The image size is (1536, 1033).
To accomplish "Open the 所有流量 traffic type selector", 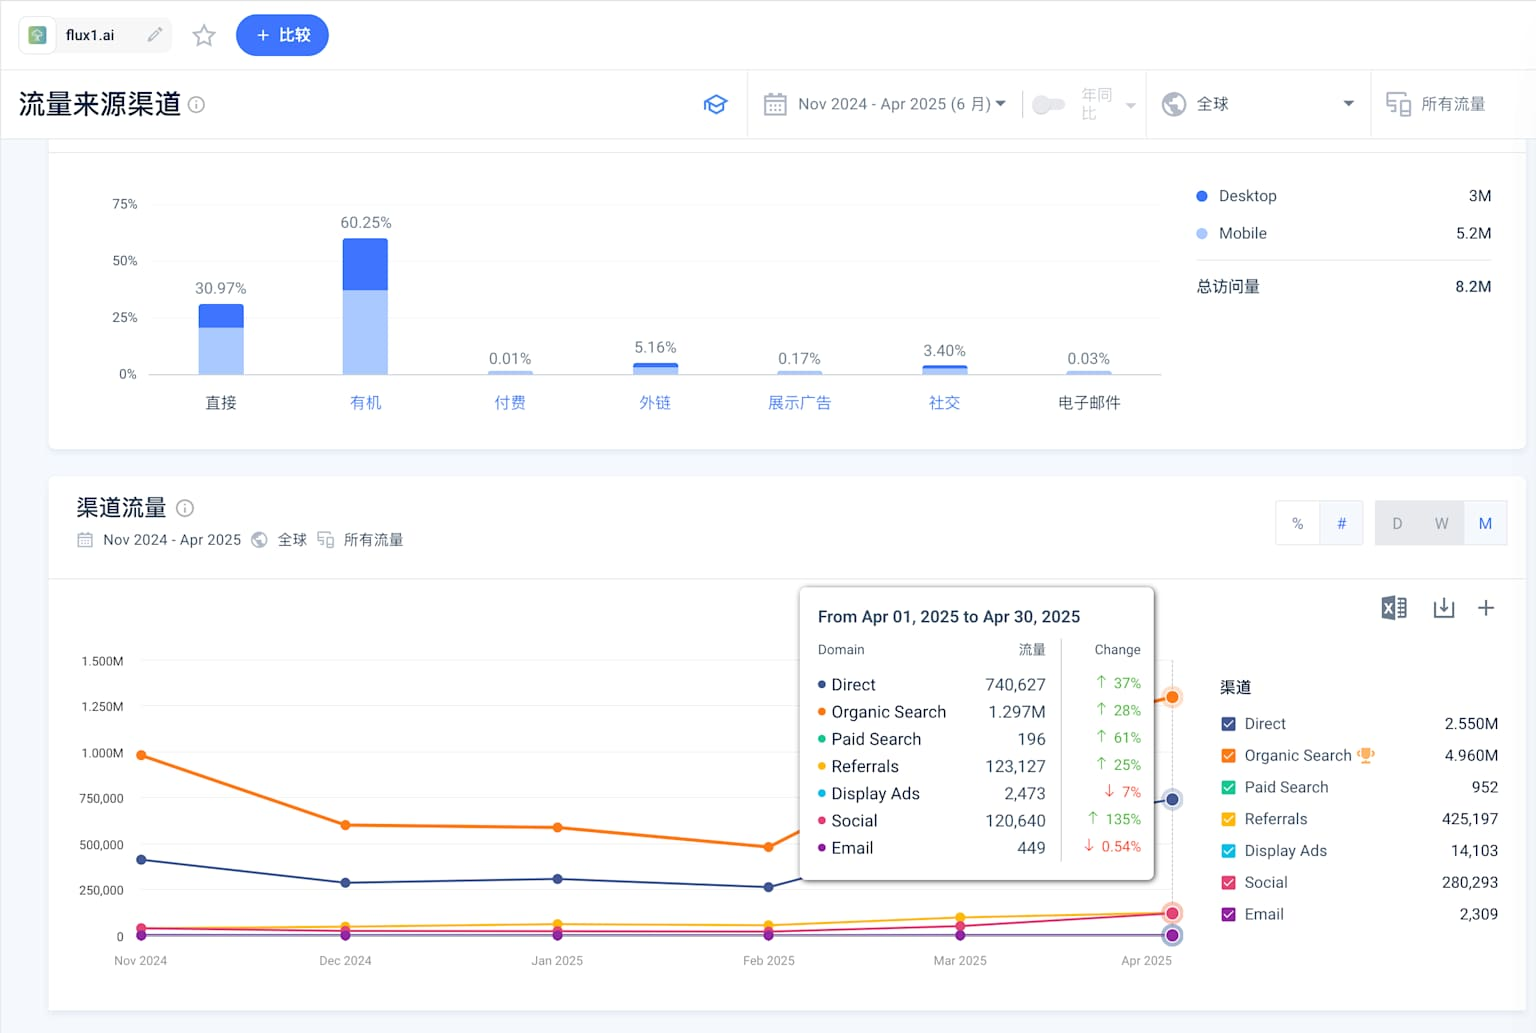I will [x=1435, y=104].
